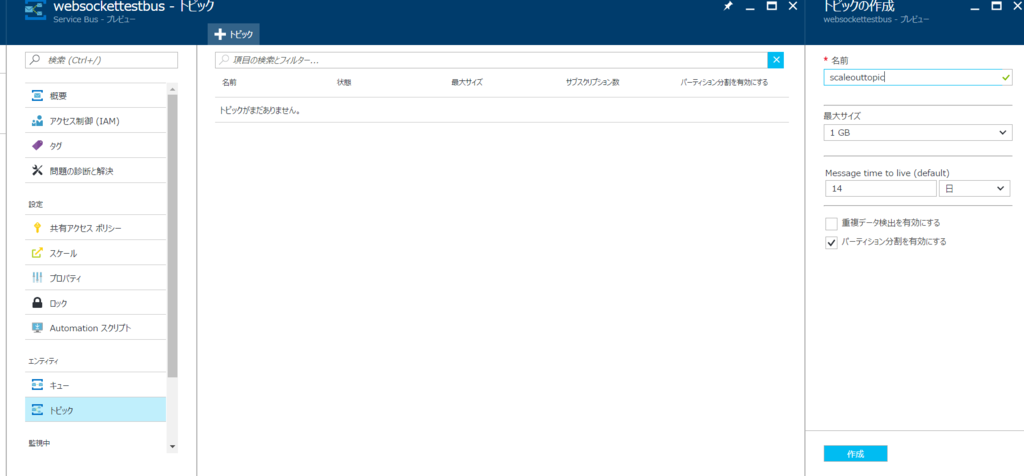Select トピック under エンティティ
1024x476 pixels.
pos(95,410)
